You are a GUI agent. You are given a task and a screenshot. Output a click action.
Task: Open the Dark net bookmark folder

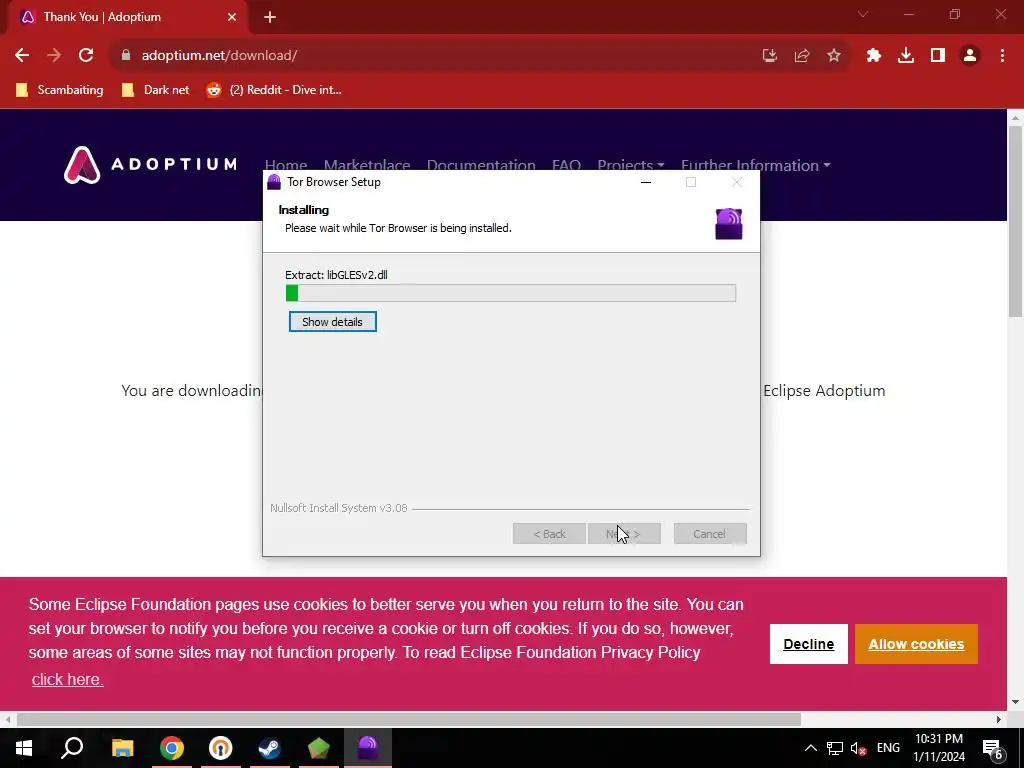pyautogui.click(x=155, y=90)
